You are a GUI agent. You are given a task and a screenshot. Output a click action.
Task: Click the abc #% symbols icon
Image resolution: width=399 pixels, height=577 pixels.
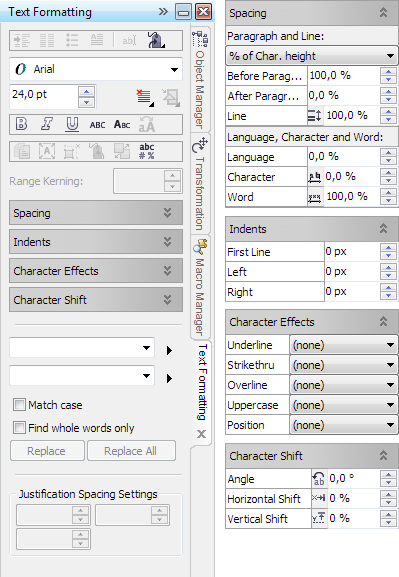tap(146, 151)
